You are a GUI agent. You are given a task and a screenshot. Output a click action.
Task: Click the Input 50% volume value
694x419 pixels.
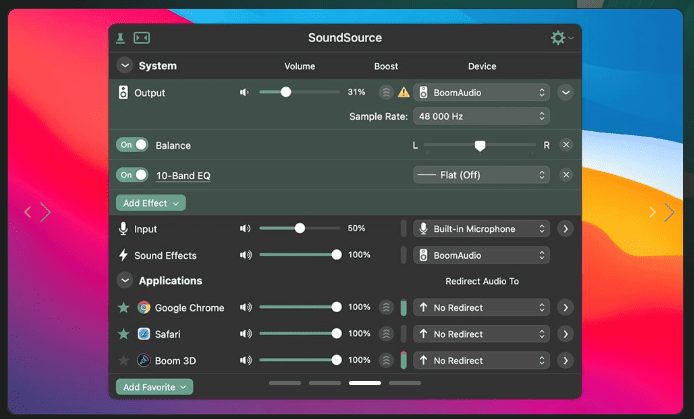point(356,228)
